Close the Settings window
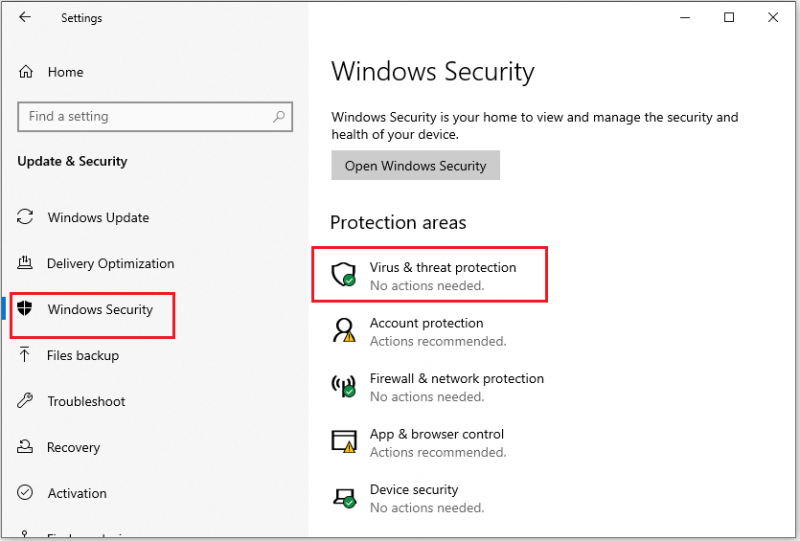This screenshot has width=800, height=541. click(x=773, y=17)
